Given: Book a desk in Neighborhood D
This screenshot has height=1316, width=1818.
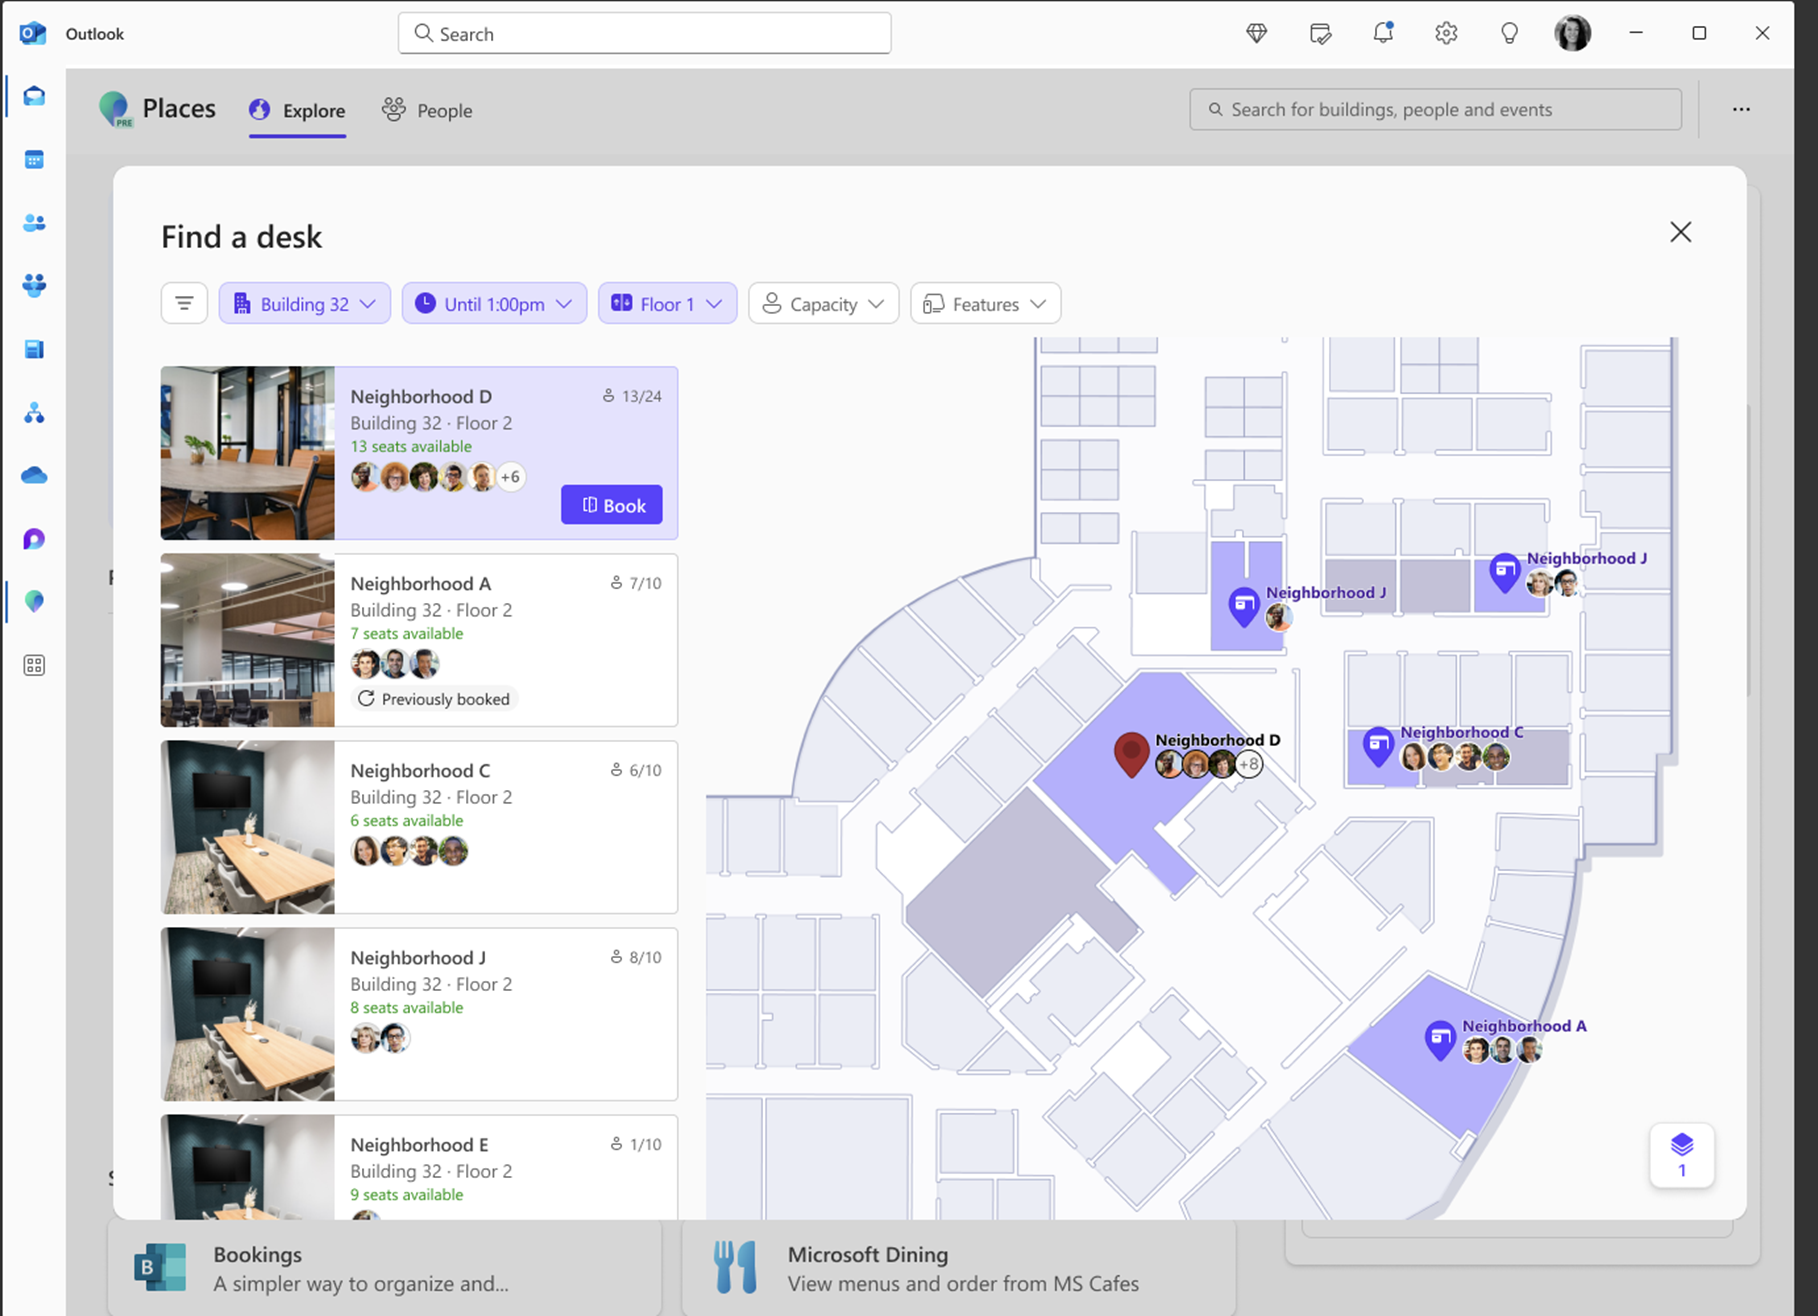Looking at the screenshot, I should (x=611, y=505).
